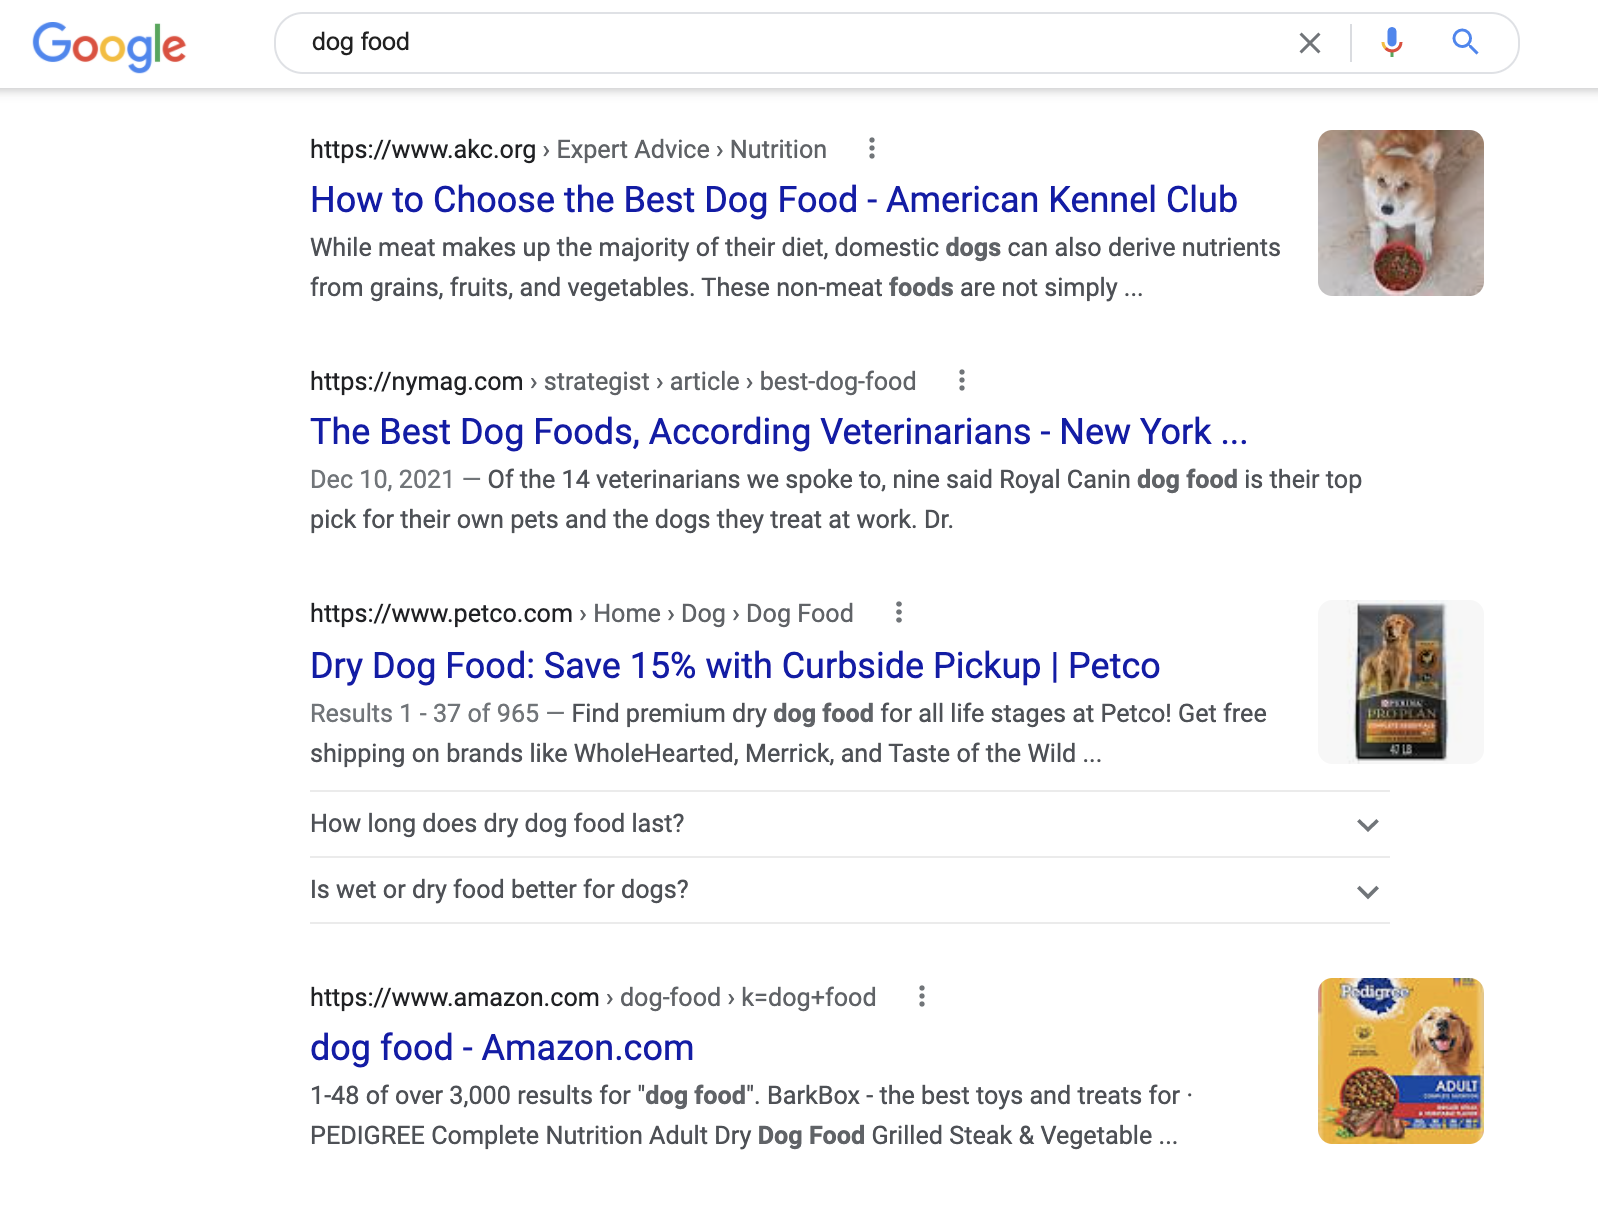The width and height of the screenshot is (1598, 1216).
Task: Open three-dot menu for petco.com result
Action: tap(899, 613)
